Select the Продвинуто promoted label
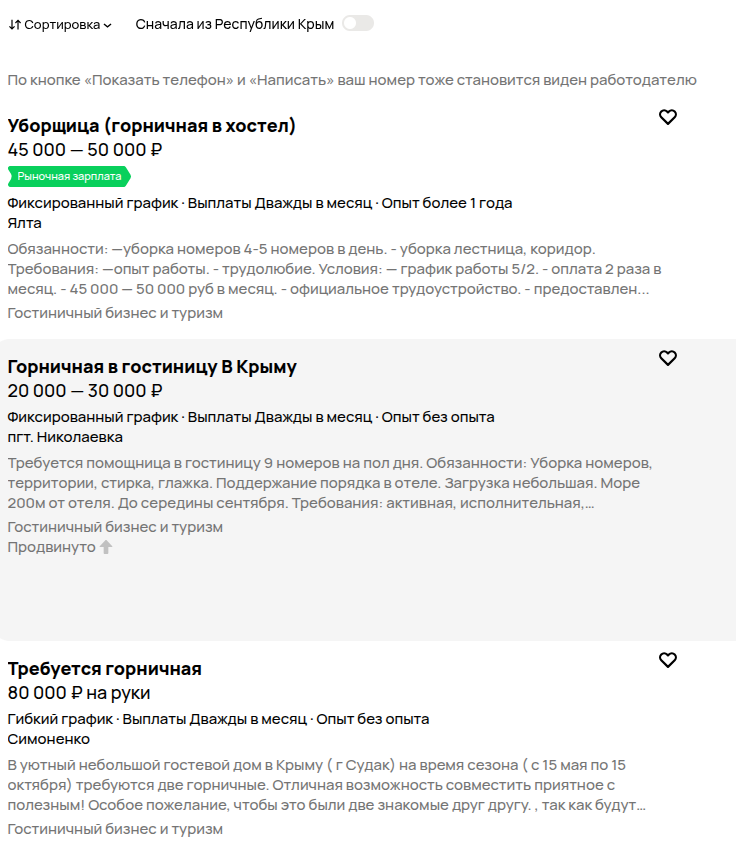Viewport: 736px width, 854px height. [x=52, y=547]
